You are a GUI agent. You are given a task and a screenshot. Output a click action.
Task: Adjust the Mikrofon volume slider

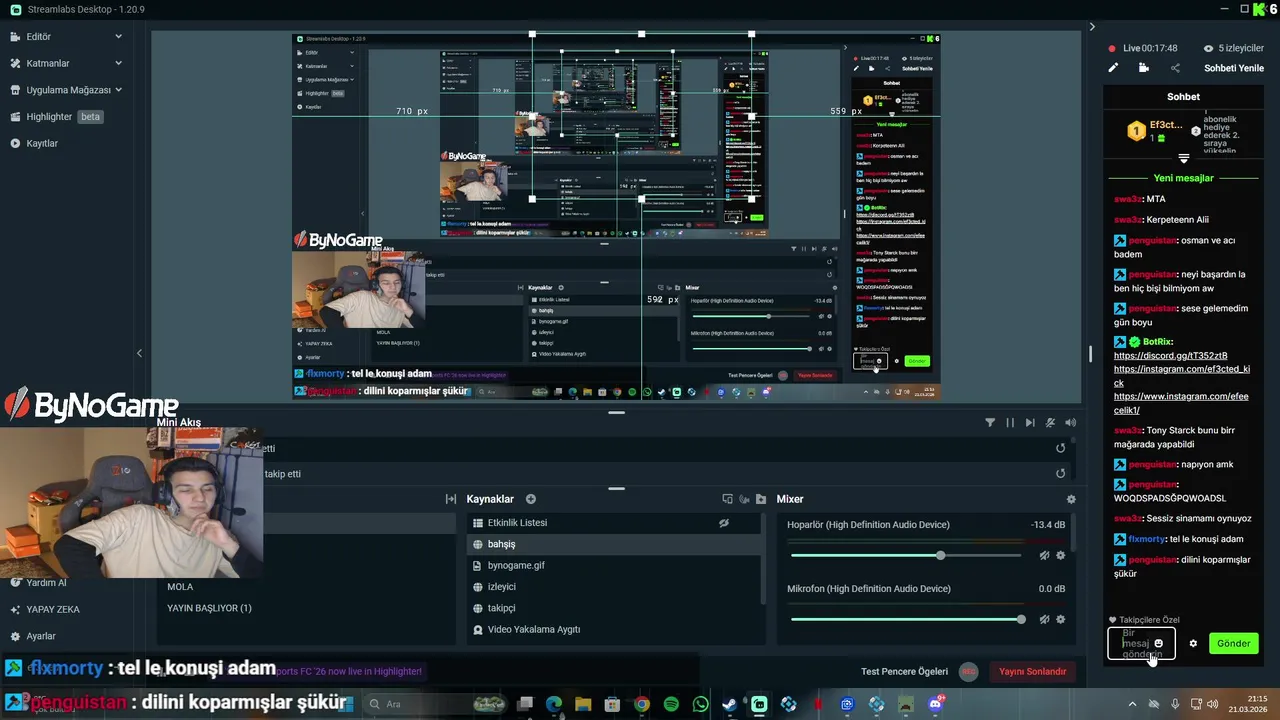pos(908,619)
